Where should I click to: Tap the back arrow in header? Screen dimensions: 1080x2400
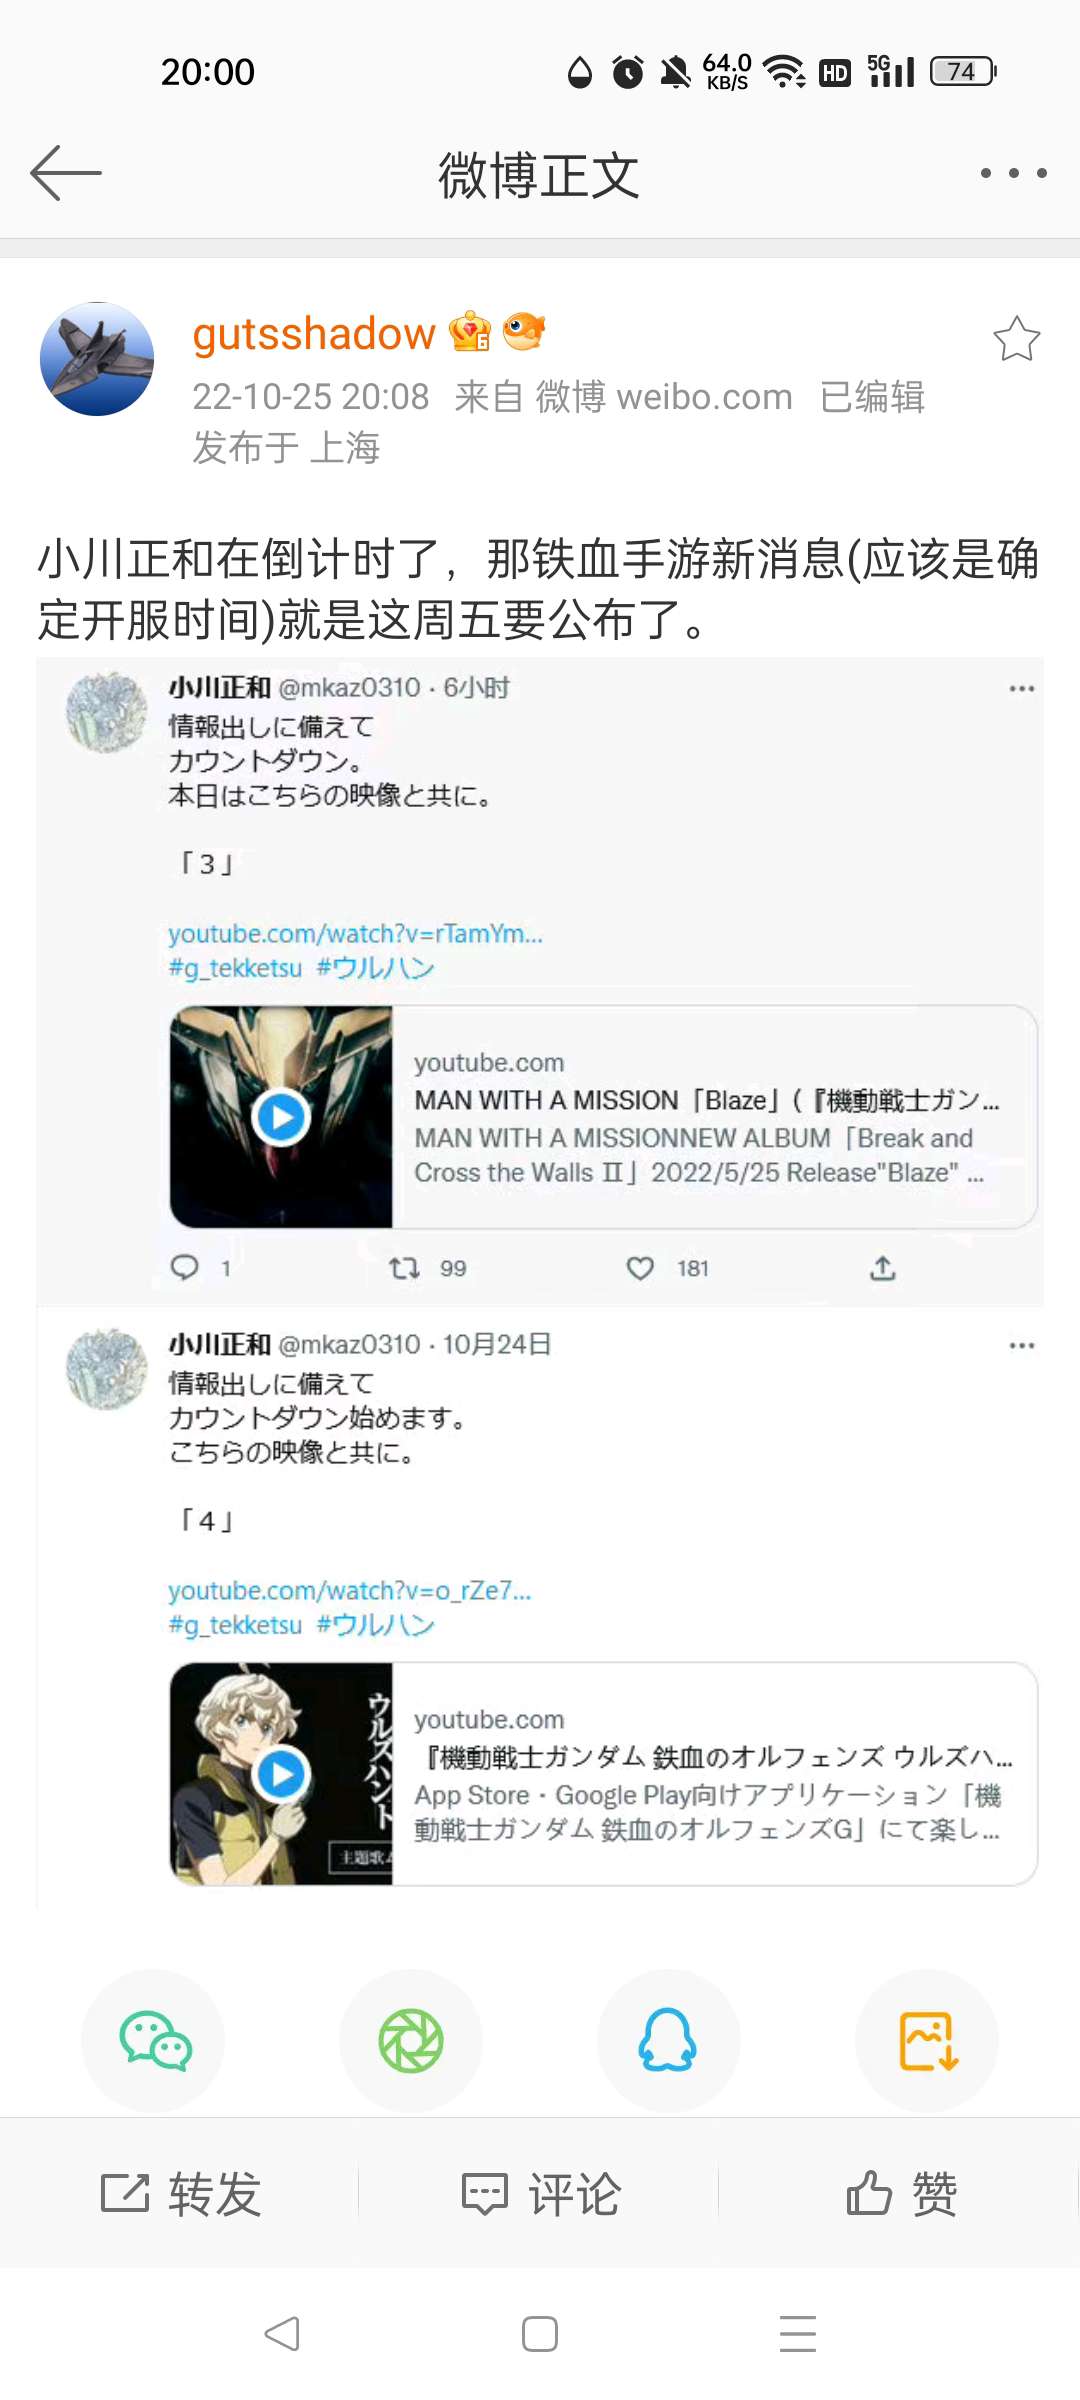[66, 173]
